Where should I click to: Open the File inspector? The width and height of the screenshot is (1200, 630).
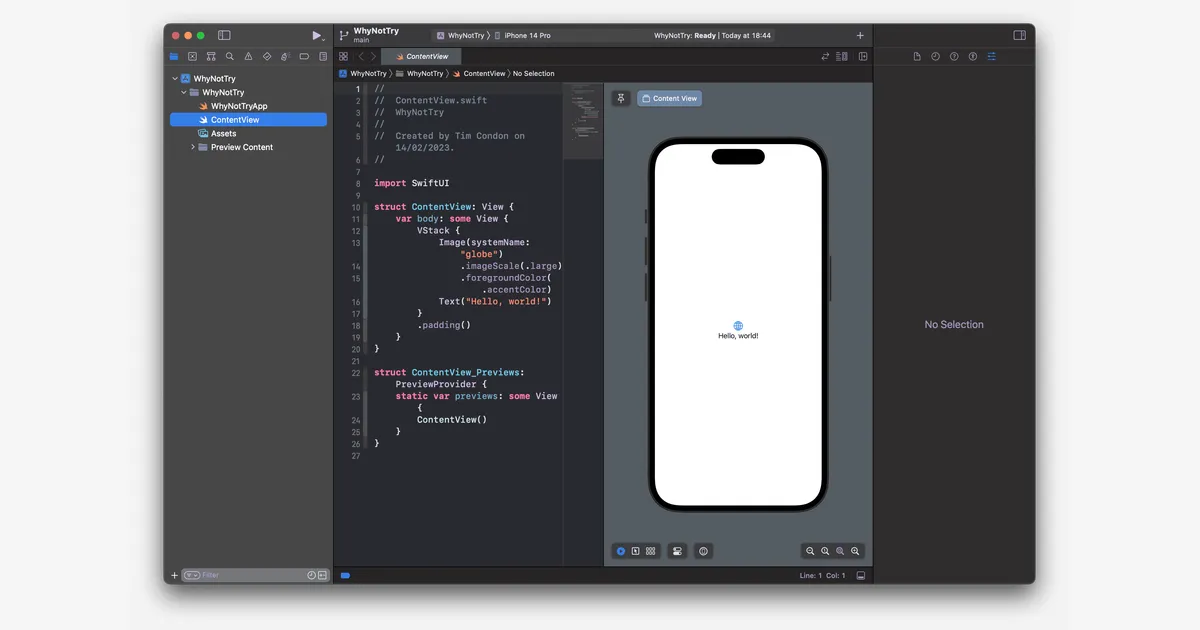point(917,57)
